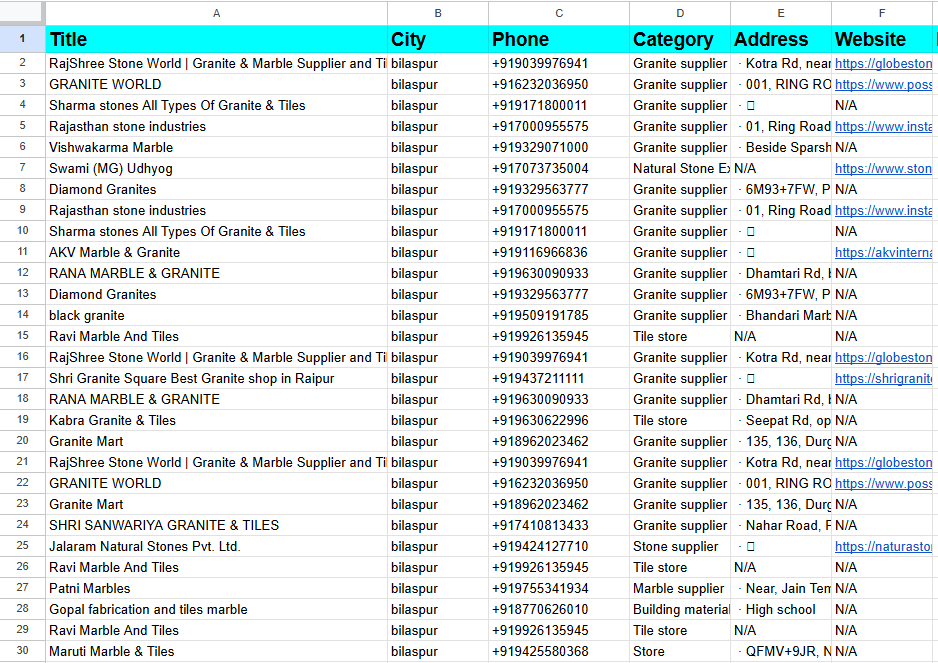Select Swami (MG) Udhyog cell
This screenshot has width=938, height=663.
(217, 168)
